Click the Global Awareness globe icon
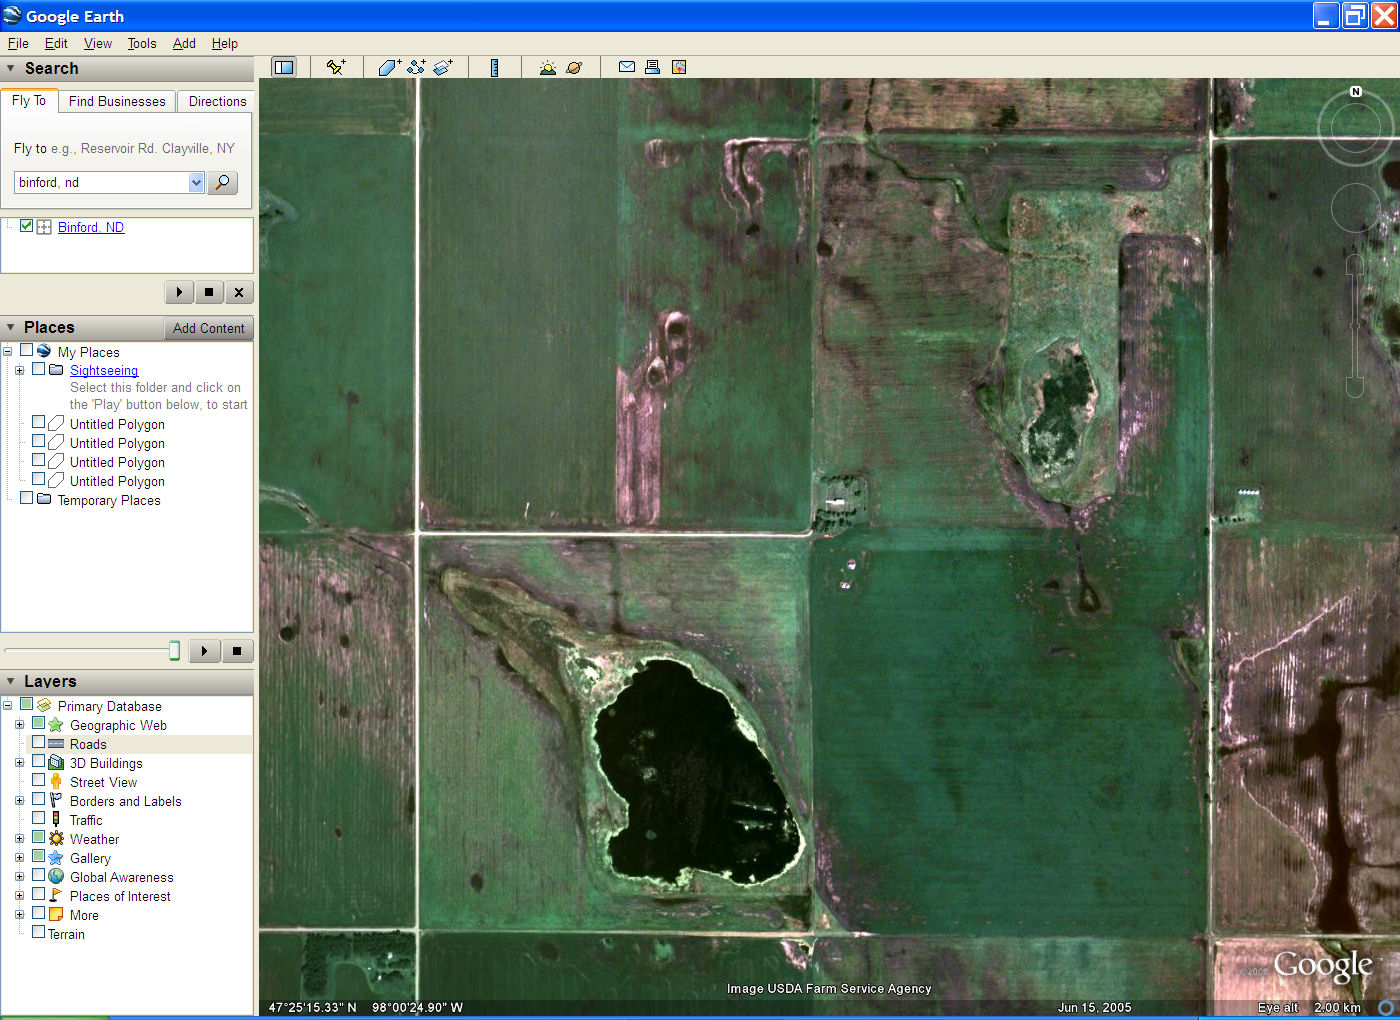Image resolution: width=1400 pixels, height=1020 pixels. tap(56, 876)
